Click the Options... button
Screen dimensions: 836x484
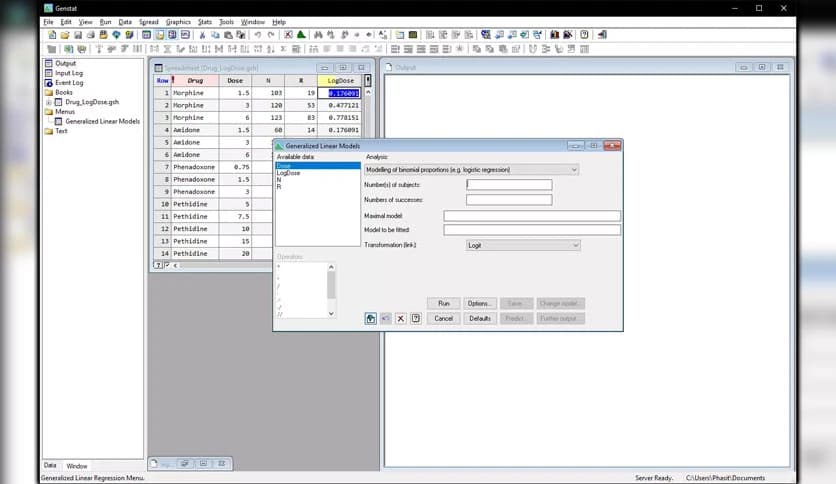tap(479, 303)
